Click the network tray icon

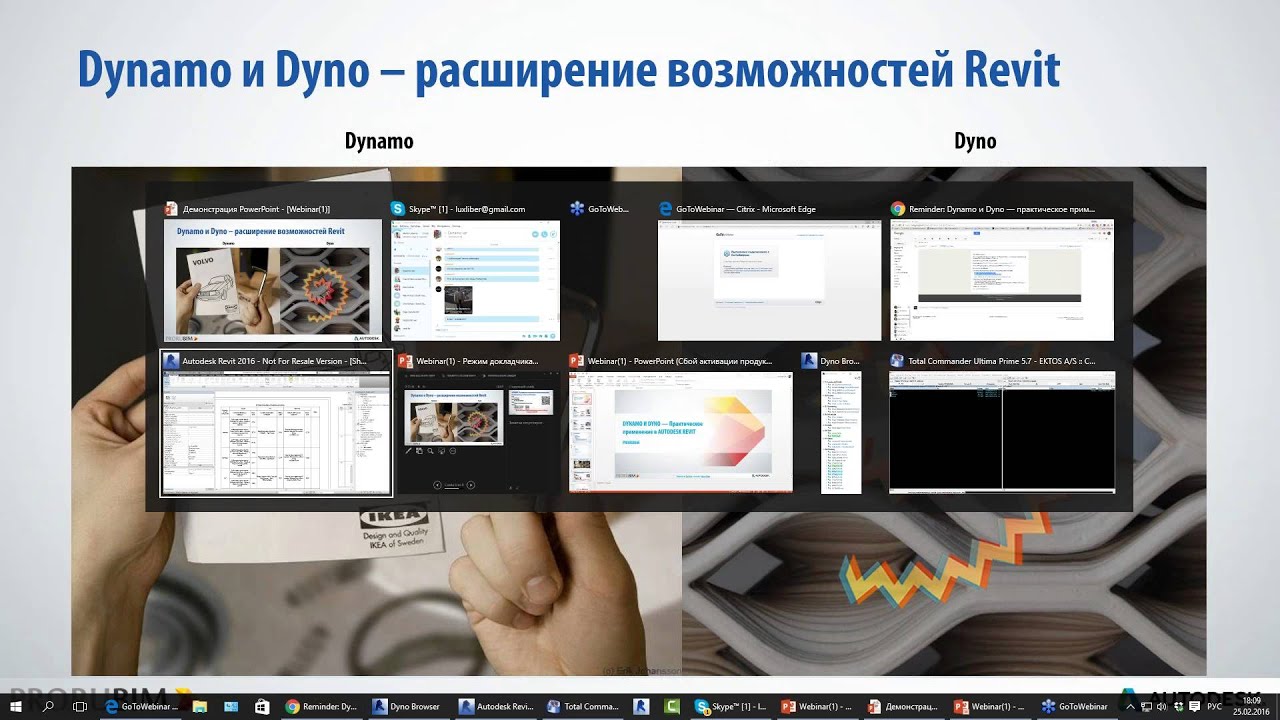[x=1147, y=707]
